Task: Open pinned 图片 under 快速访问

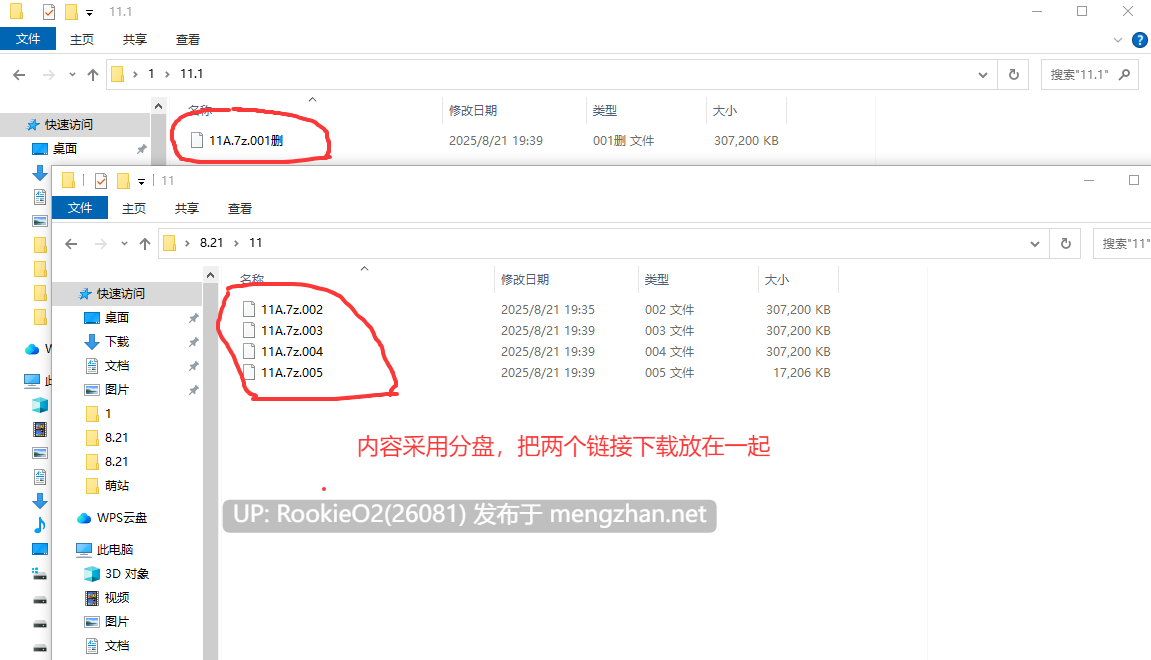Action: click(x=117, y=389)
